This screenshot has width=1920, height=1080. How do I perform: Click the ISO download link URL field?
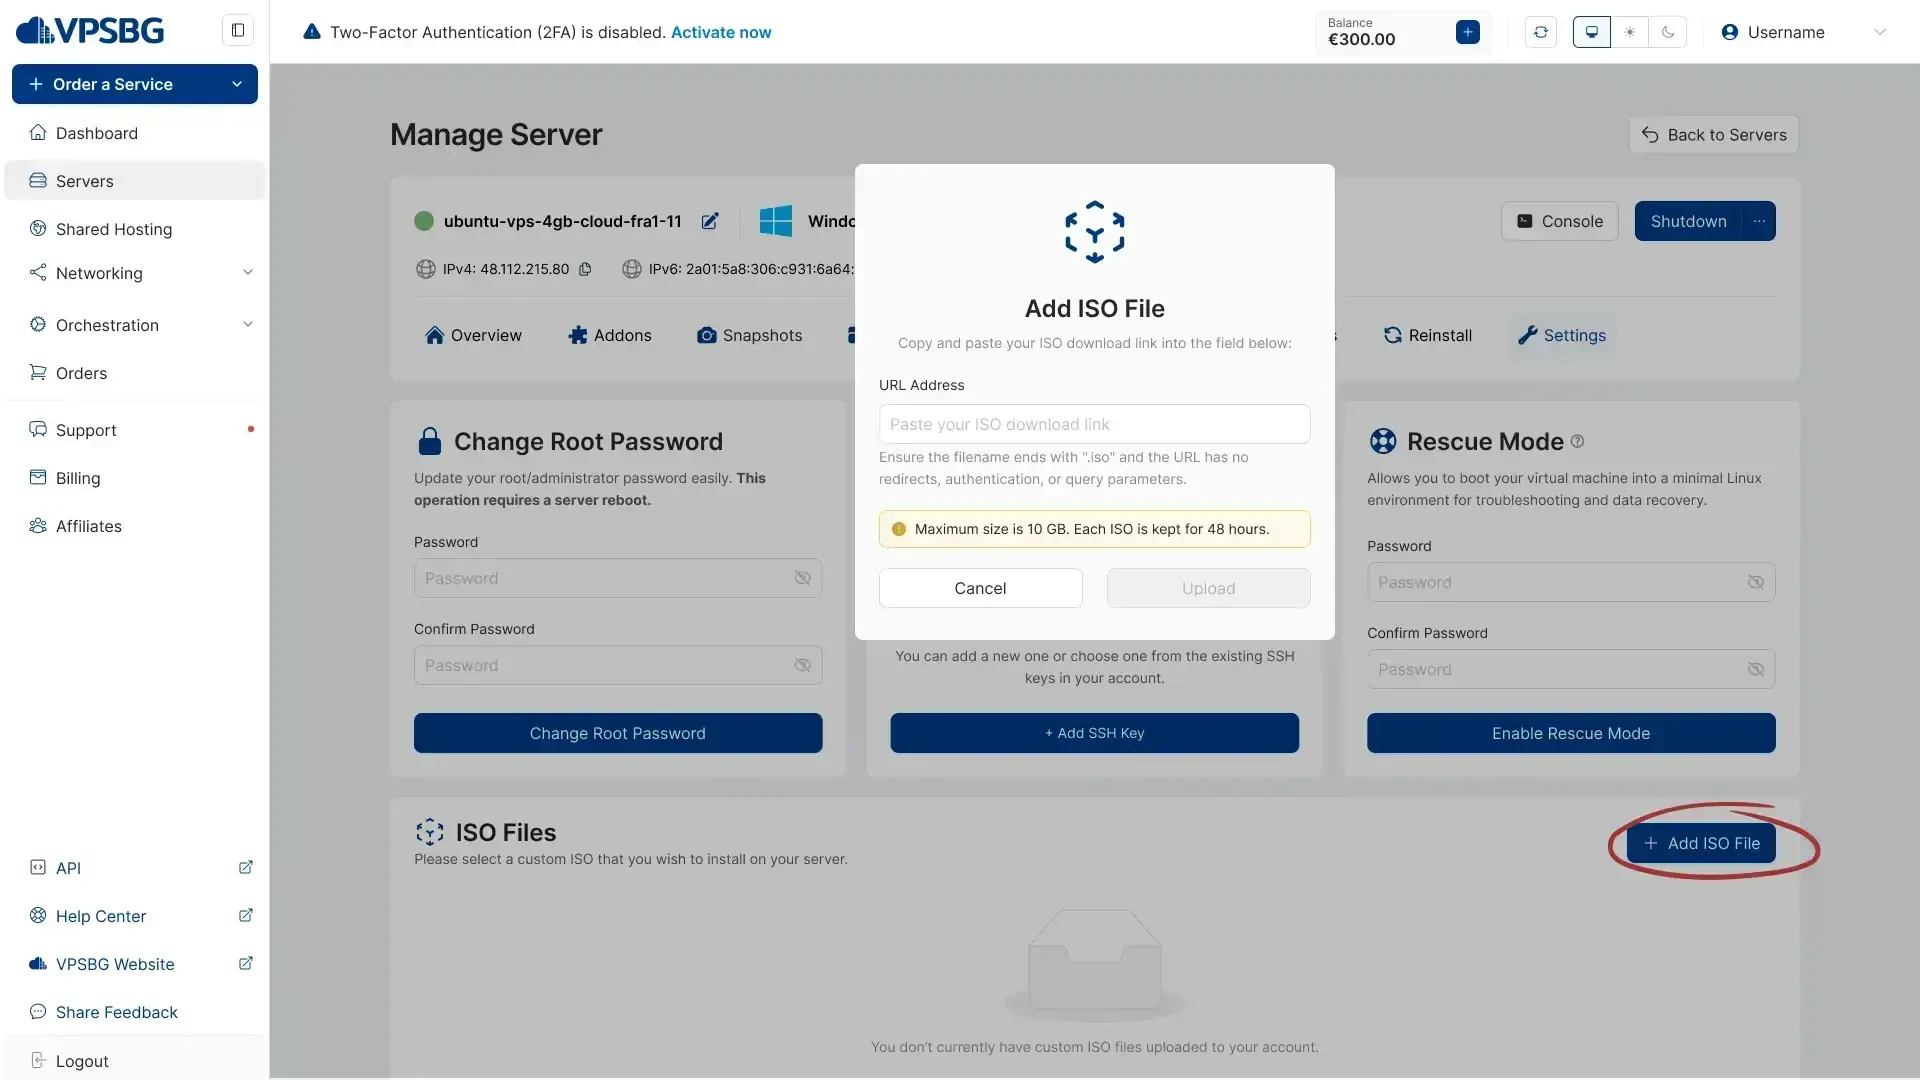(1094, 424)
